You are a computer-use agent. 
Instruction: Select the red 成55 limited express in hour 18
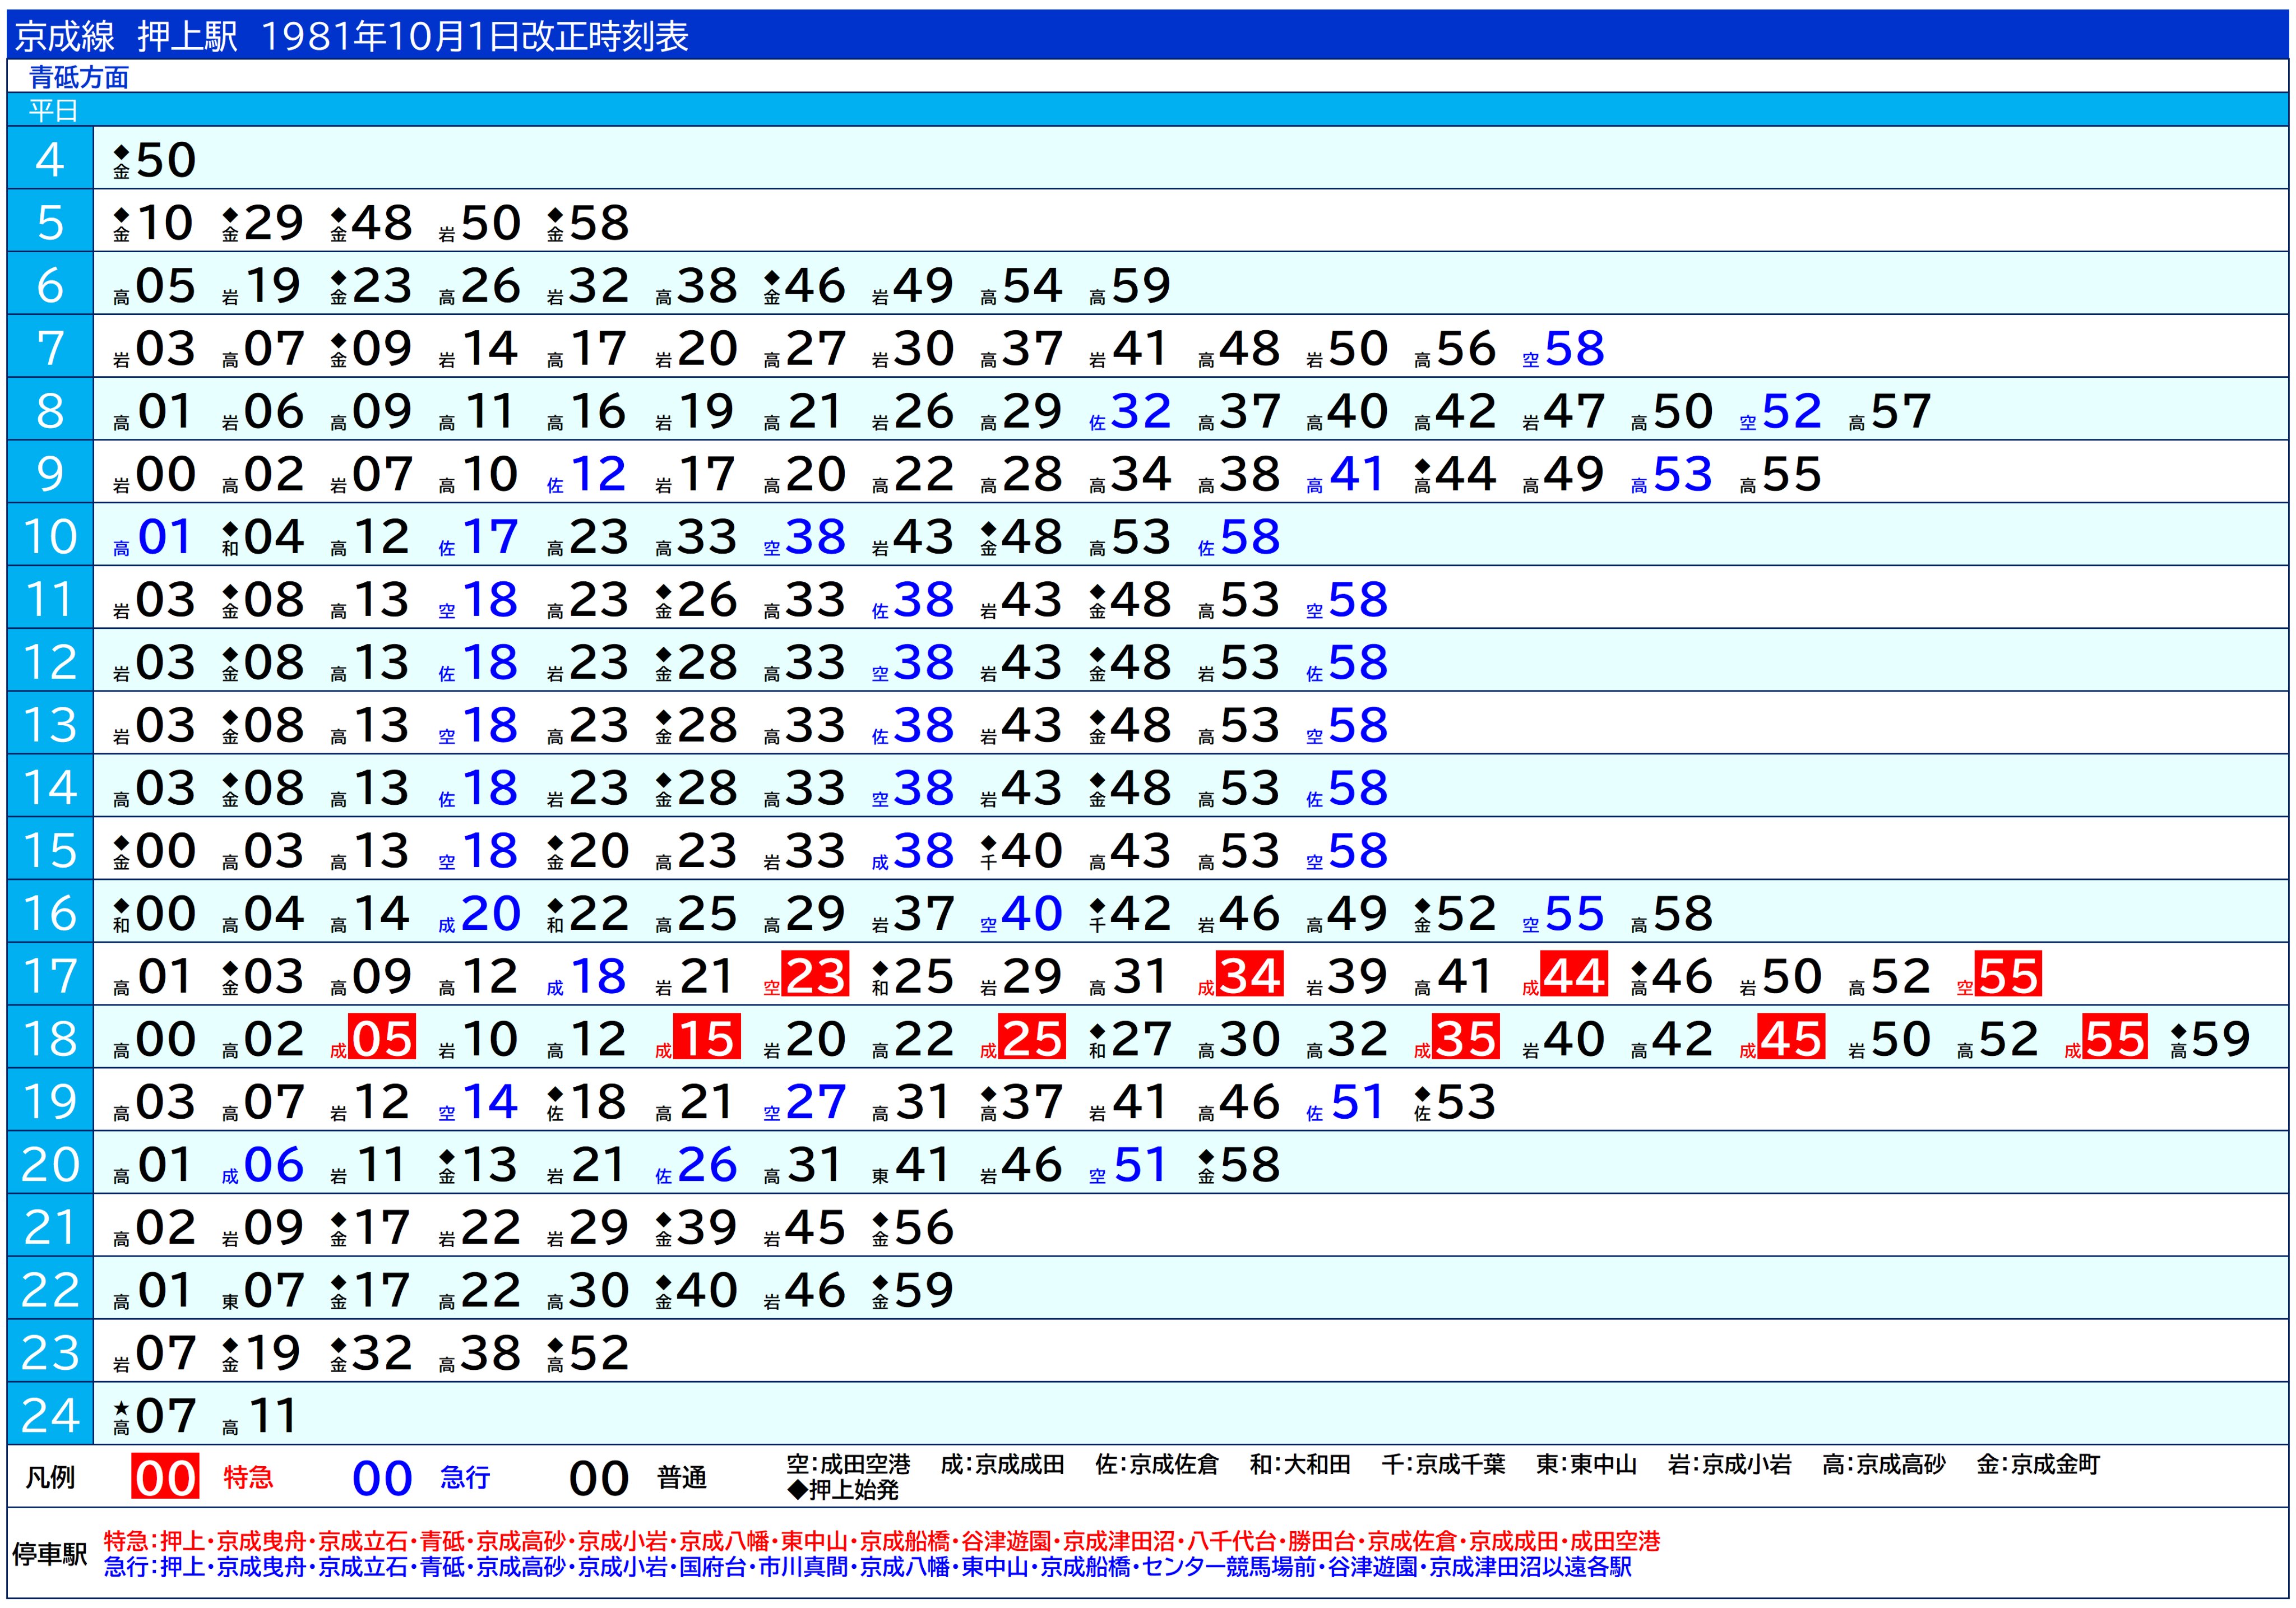tap(2107, 1038)
